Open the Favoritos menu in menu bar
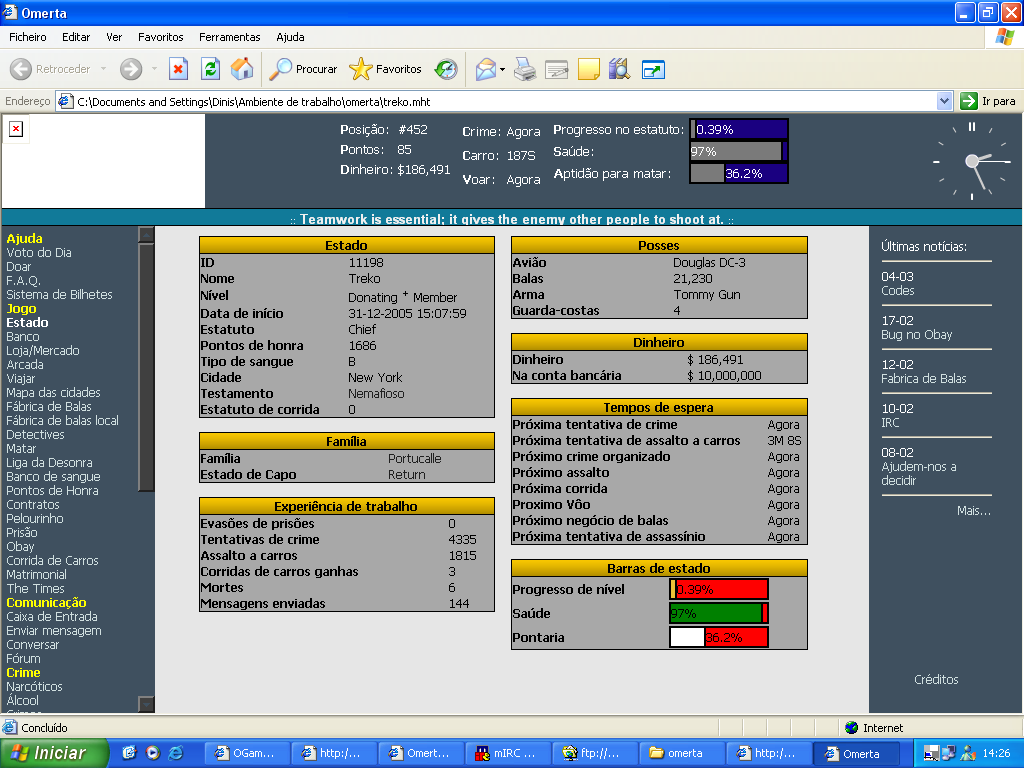 coord(160,37)
